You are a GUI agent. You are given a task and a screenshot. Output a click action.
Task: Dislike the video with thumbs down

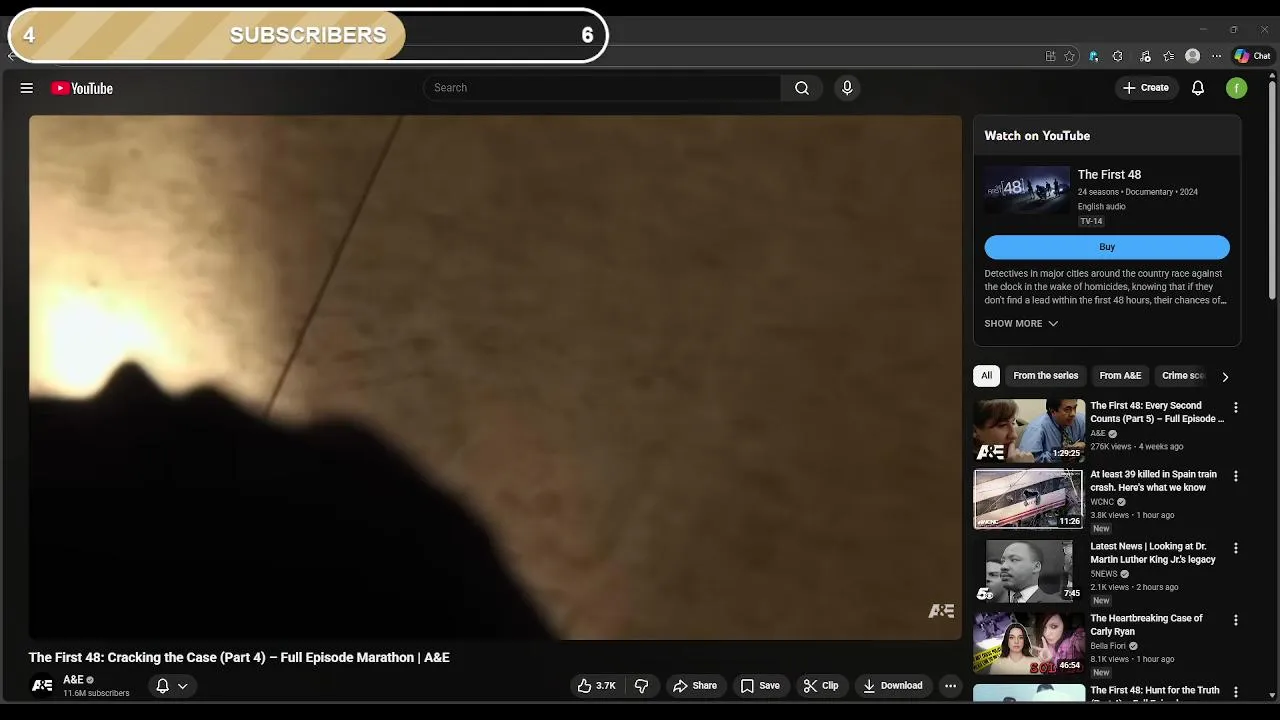click(x=642, y=686)
